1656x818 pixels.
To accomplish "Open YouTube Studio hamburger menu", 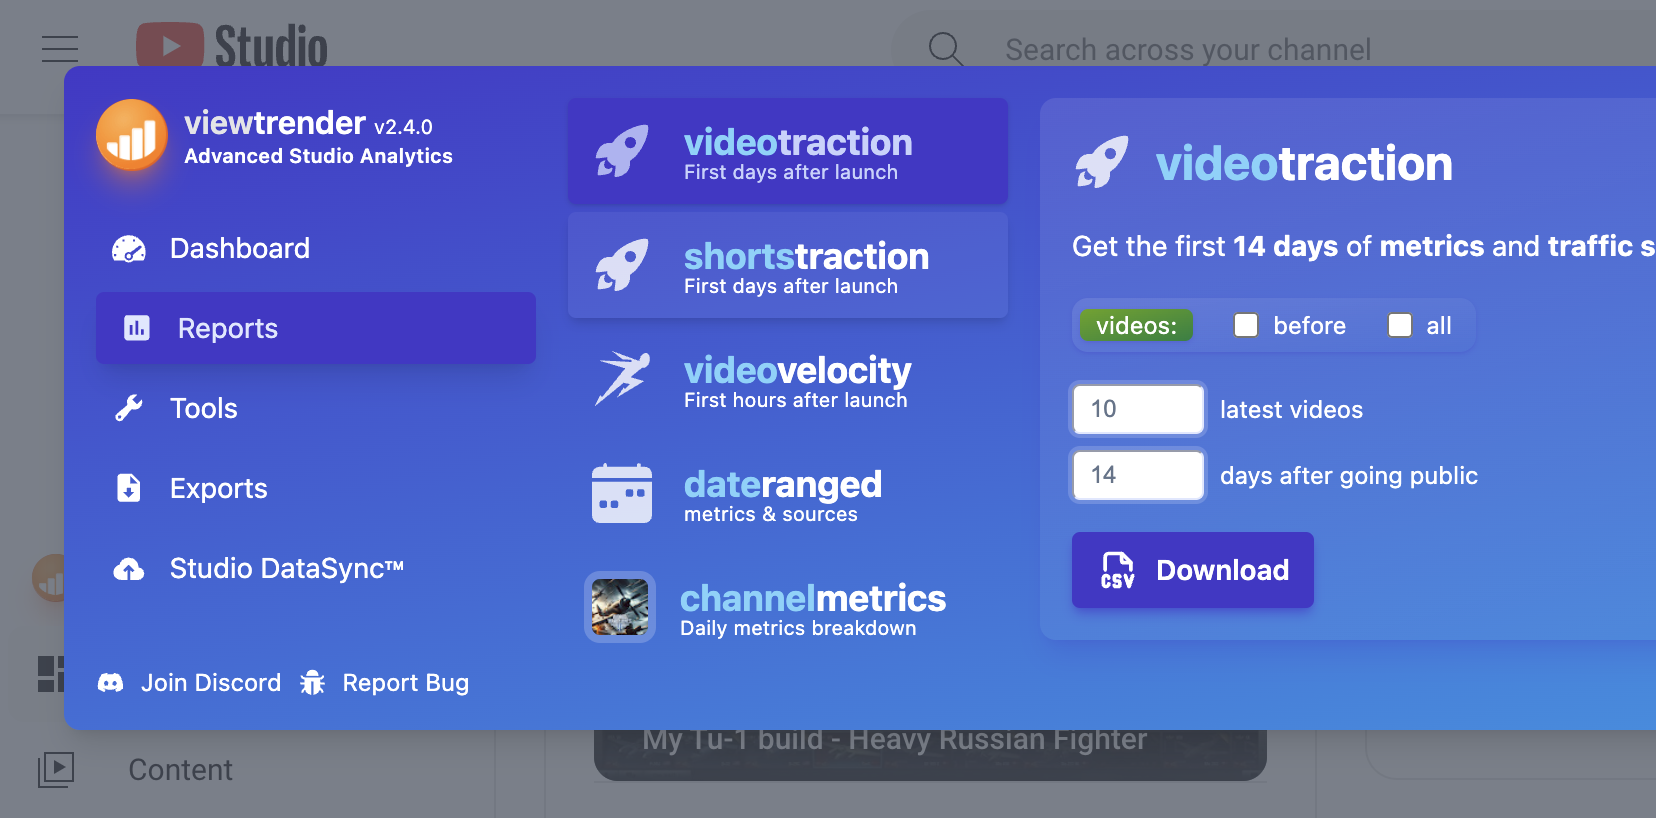I will [x=60, y=48].
